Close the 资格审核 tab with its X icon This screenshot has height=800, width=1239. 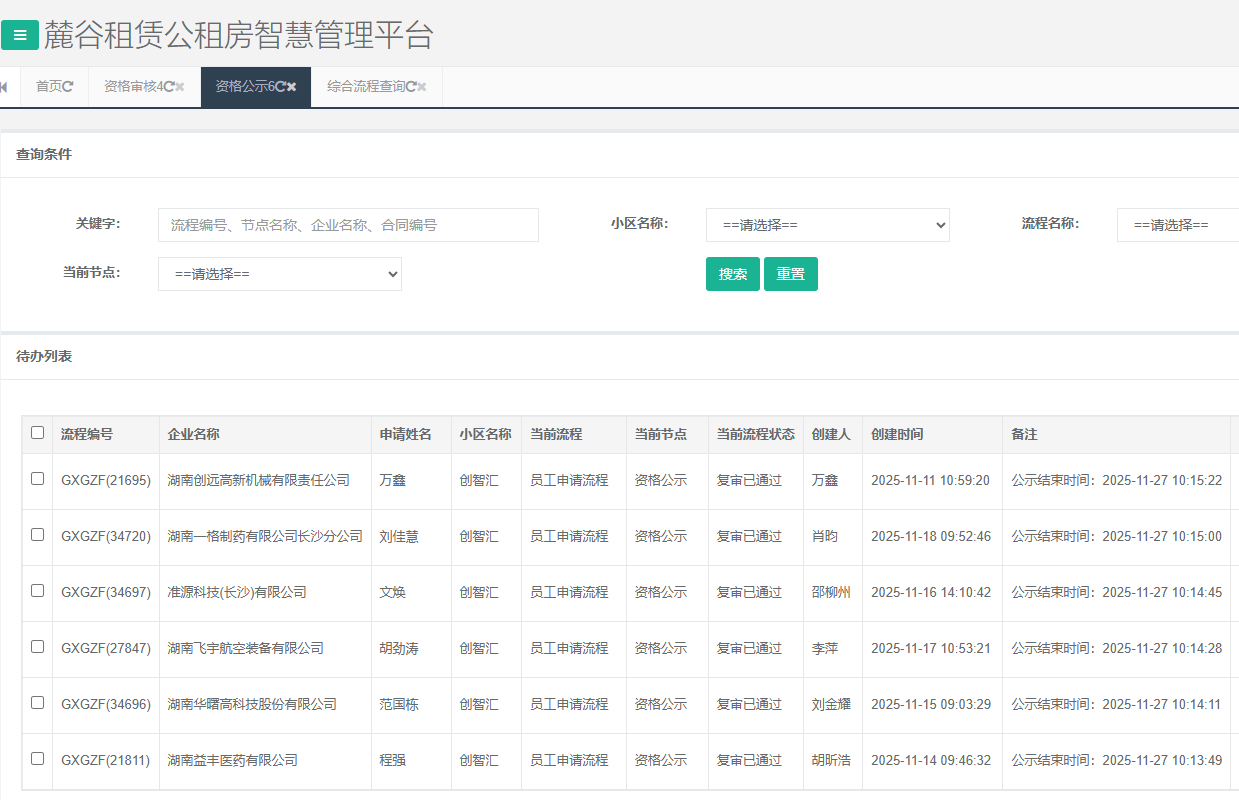(180, 87)
